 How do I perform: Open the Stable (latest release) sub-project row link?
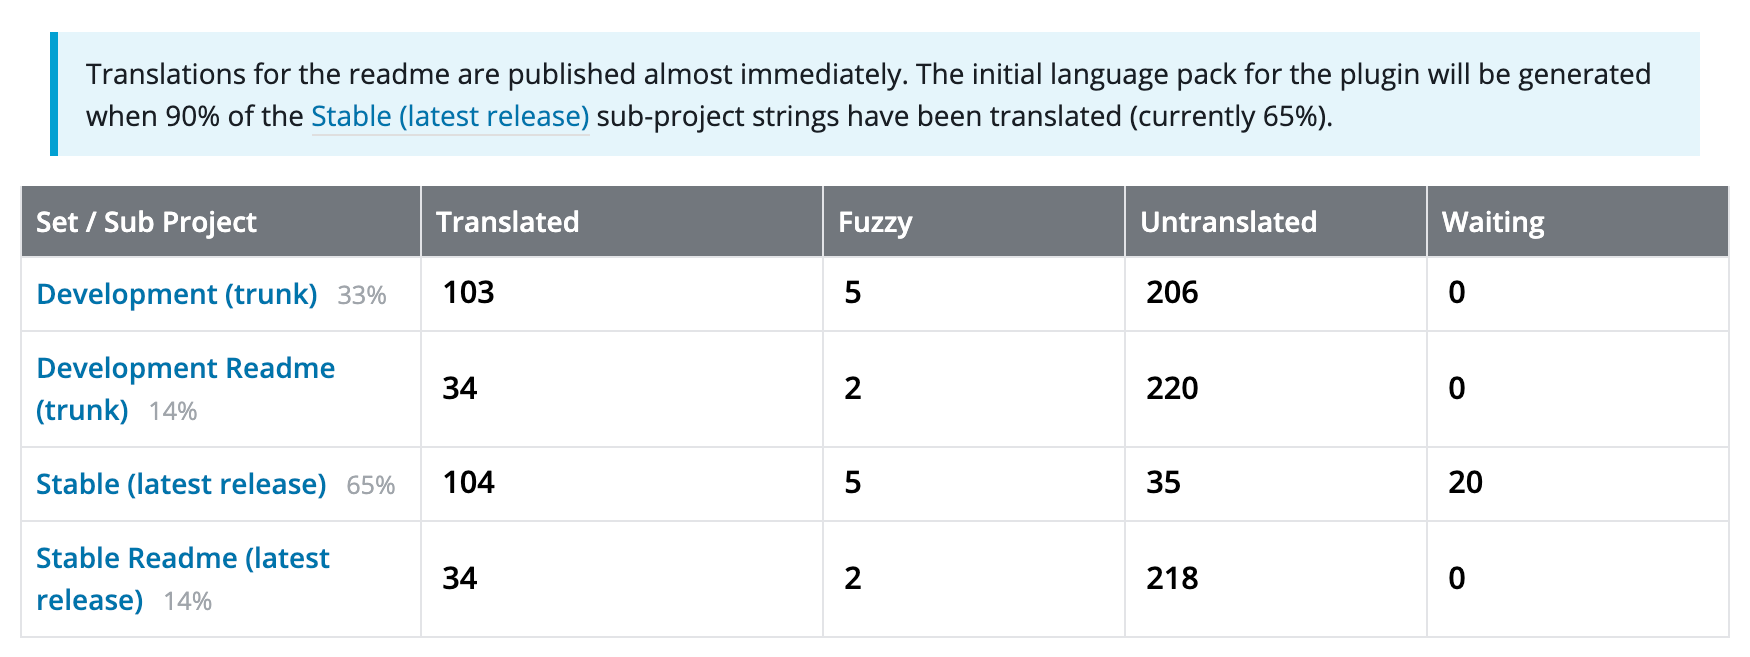click(180, 483)
